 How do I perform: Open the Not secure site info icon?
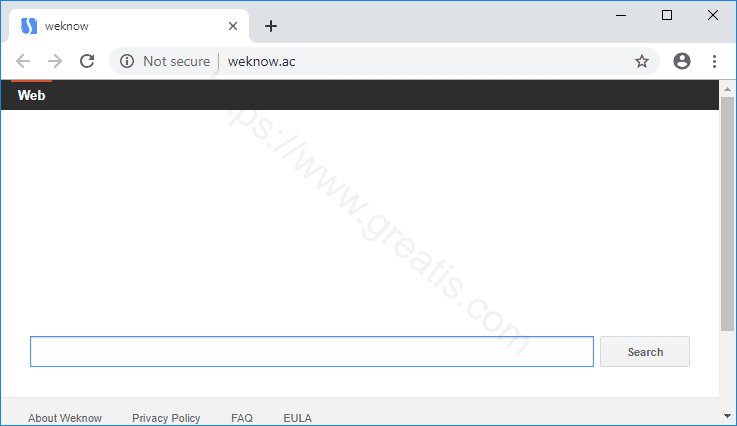[x=126, y=61]
